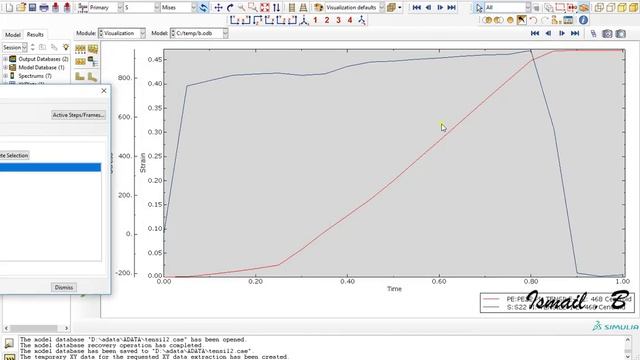The width and height of the screenshot is (640, 360).
Task: Apply saved view 2
Action: pyautogui.click(x=327, y=20)
